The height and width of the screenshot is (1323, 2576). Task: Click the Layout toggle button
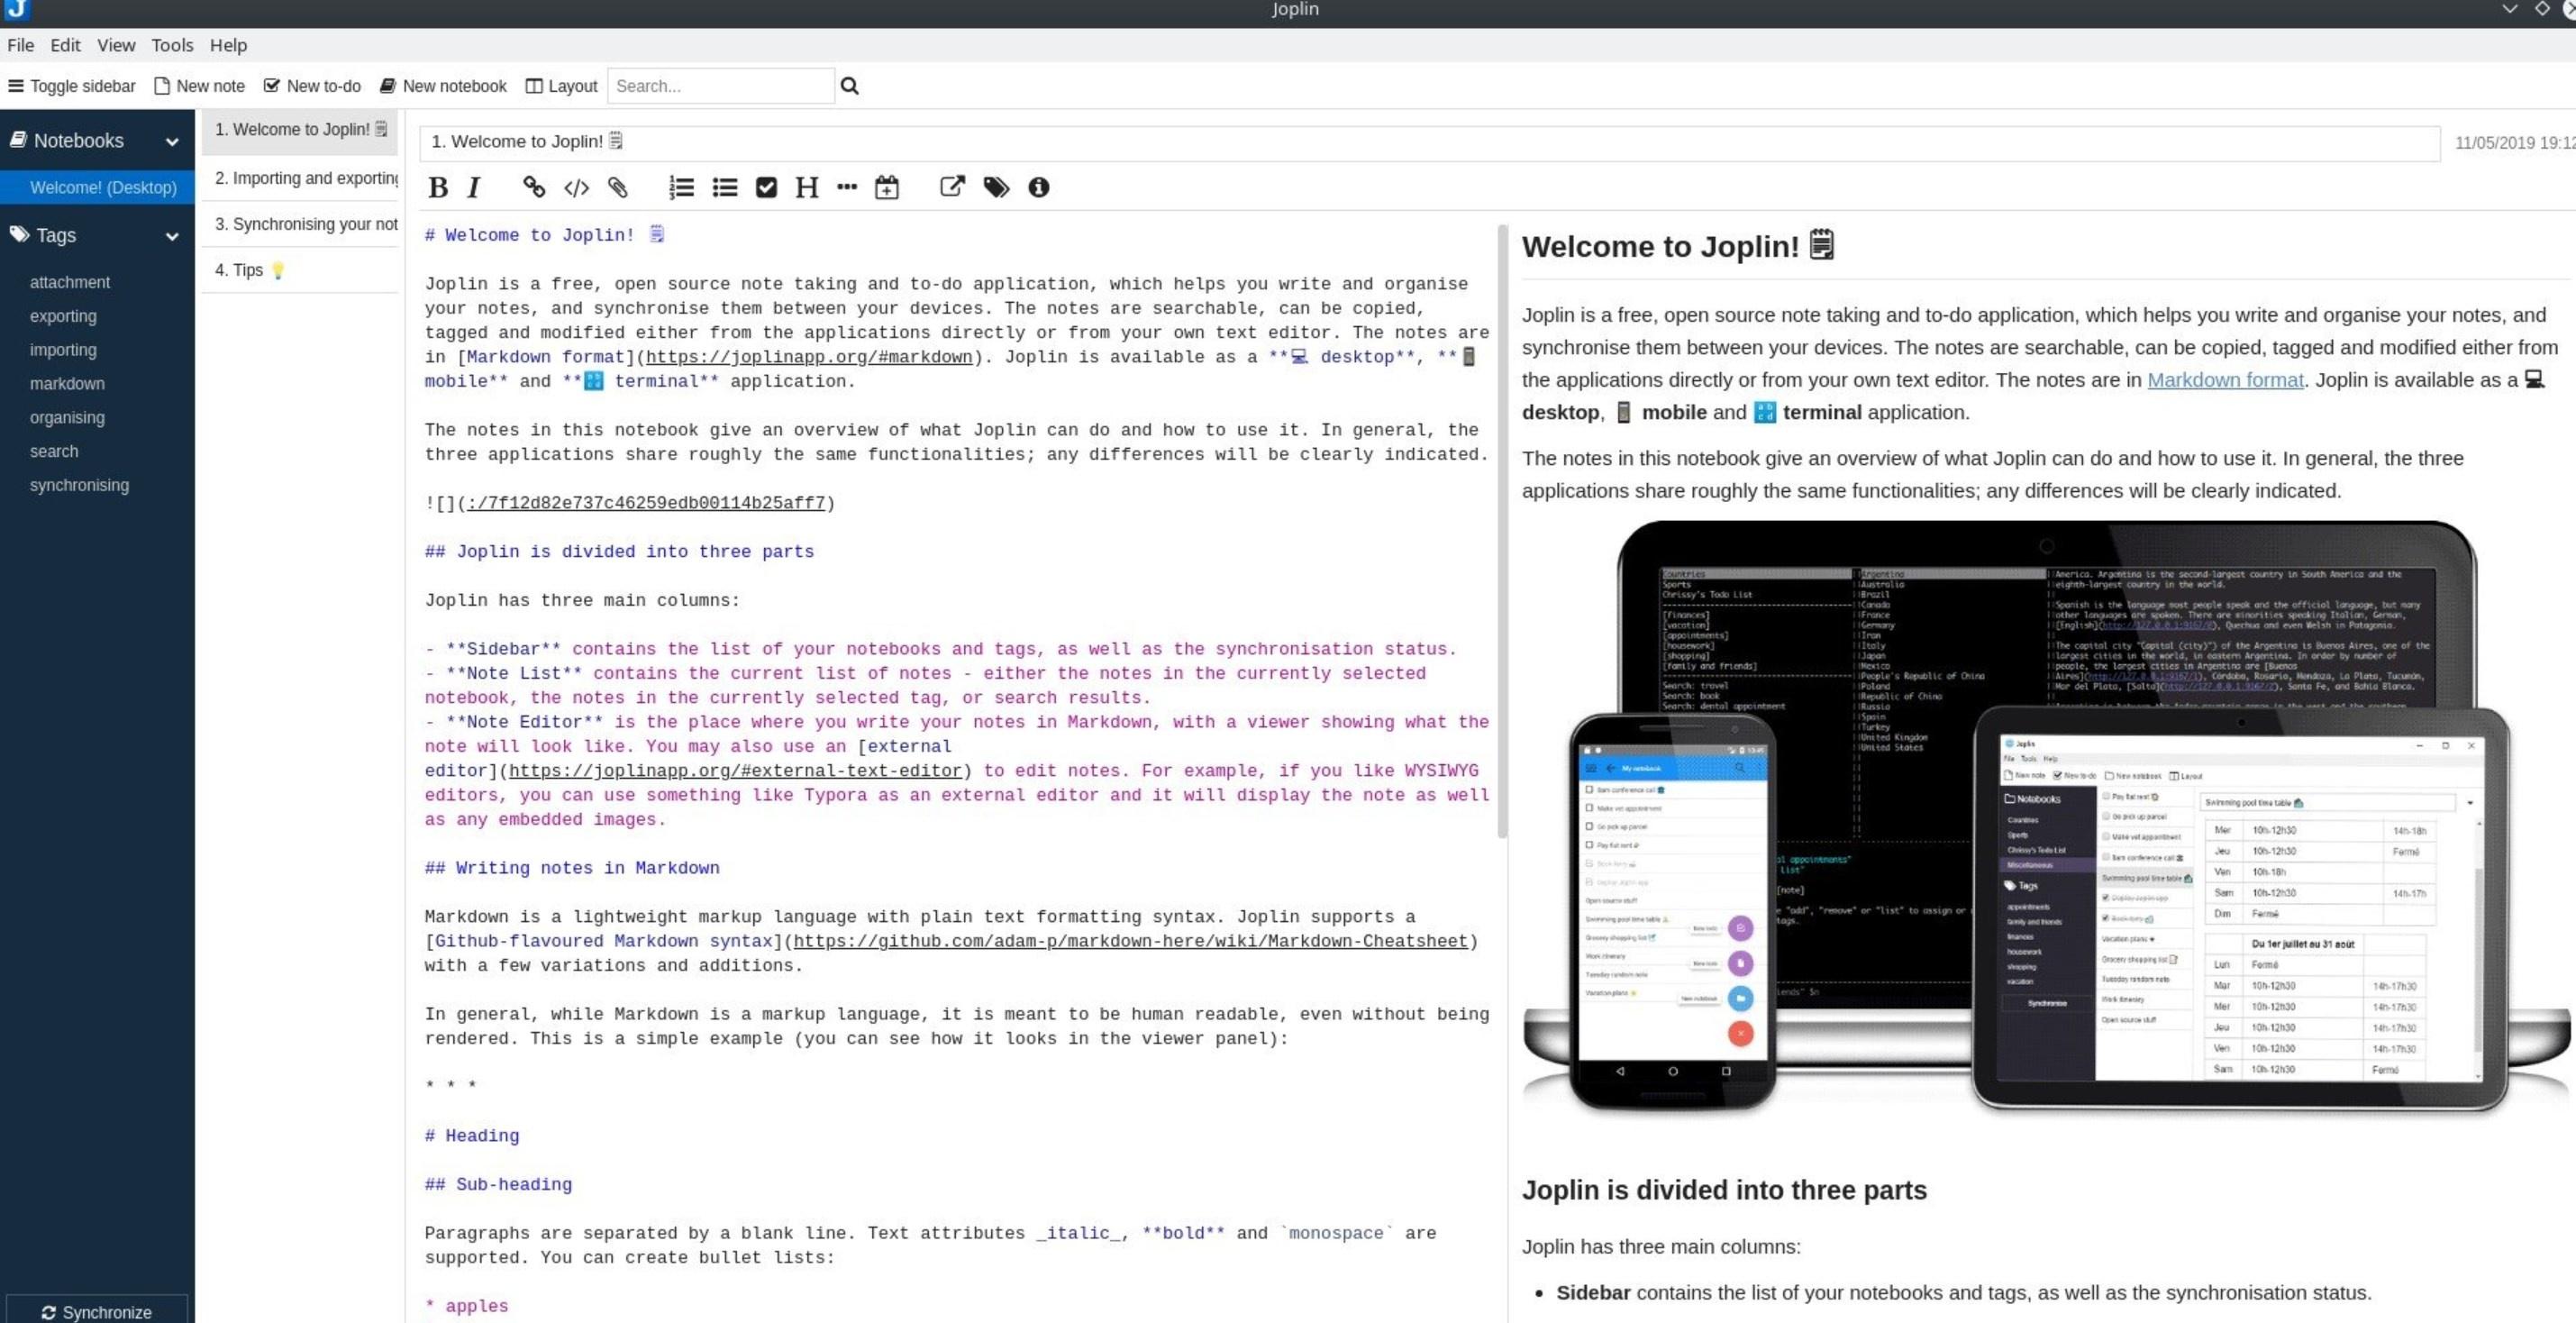562,86
